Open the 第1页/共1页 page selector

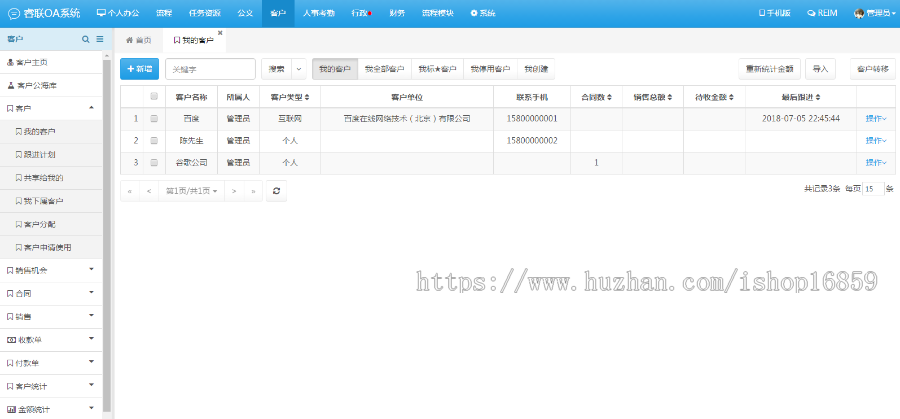191,191
